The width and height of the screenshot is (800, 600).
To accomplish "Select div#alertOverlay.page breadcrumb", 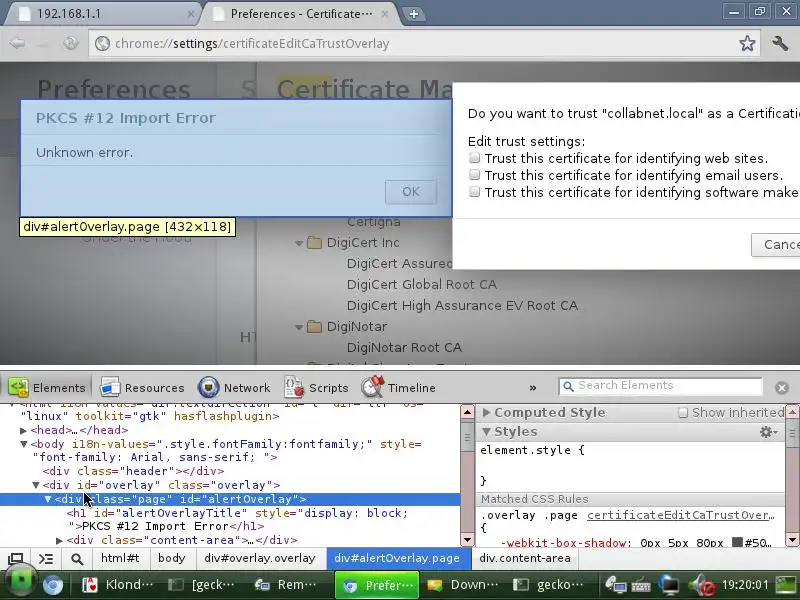I will 397,558.
